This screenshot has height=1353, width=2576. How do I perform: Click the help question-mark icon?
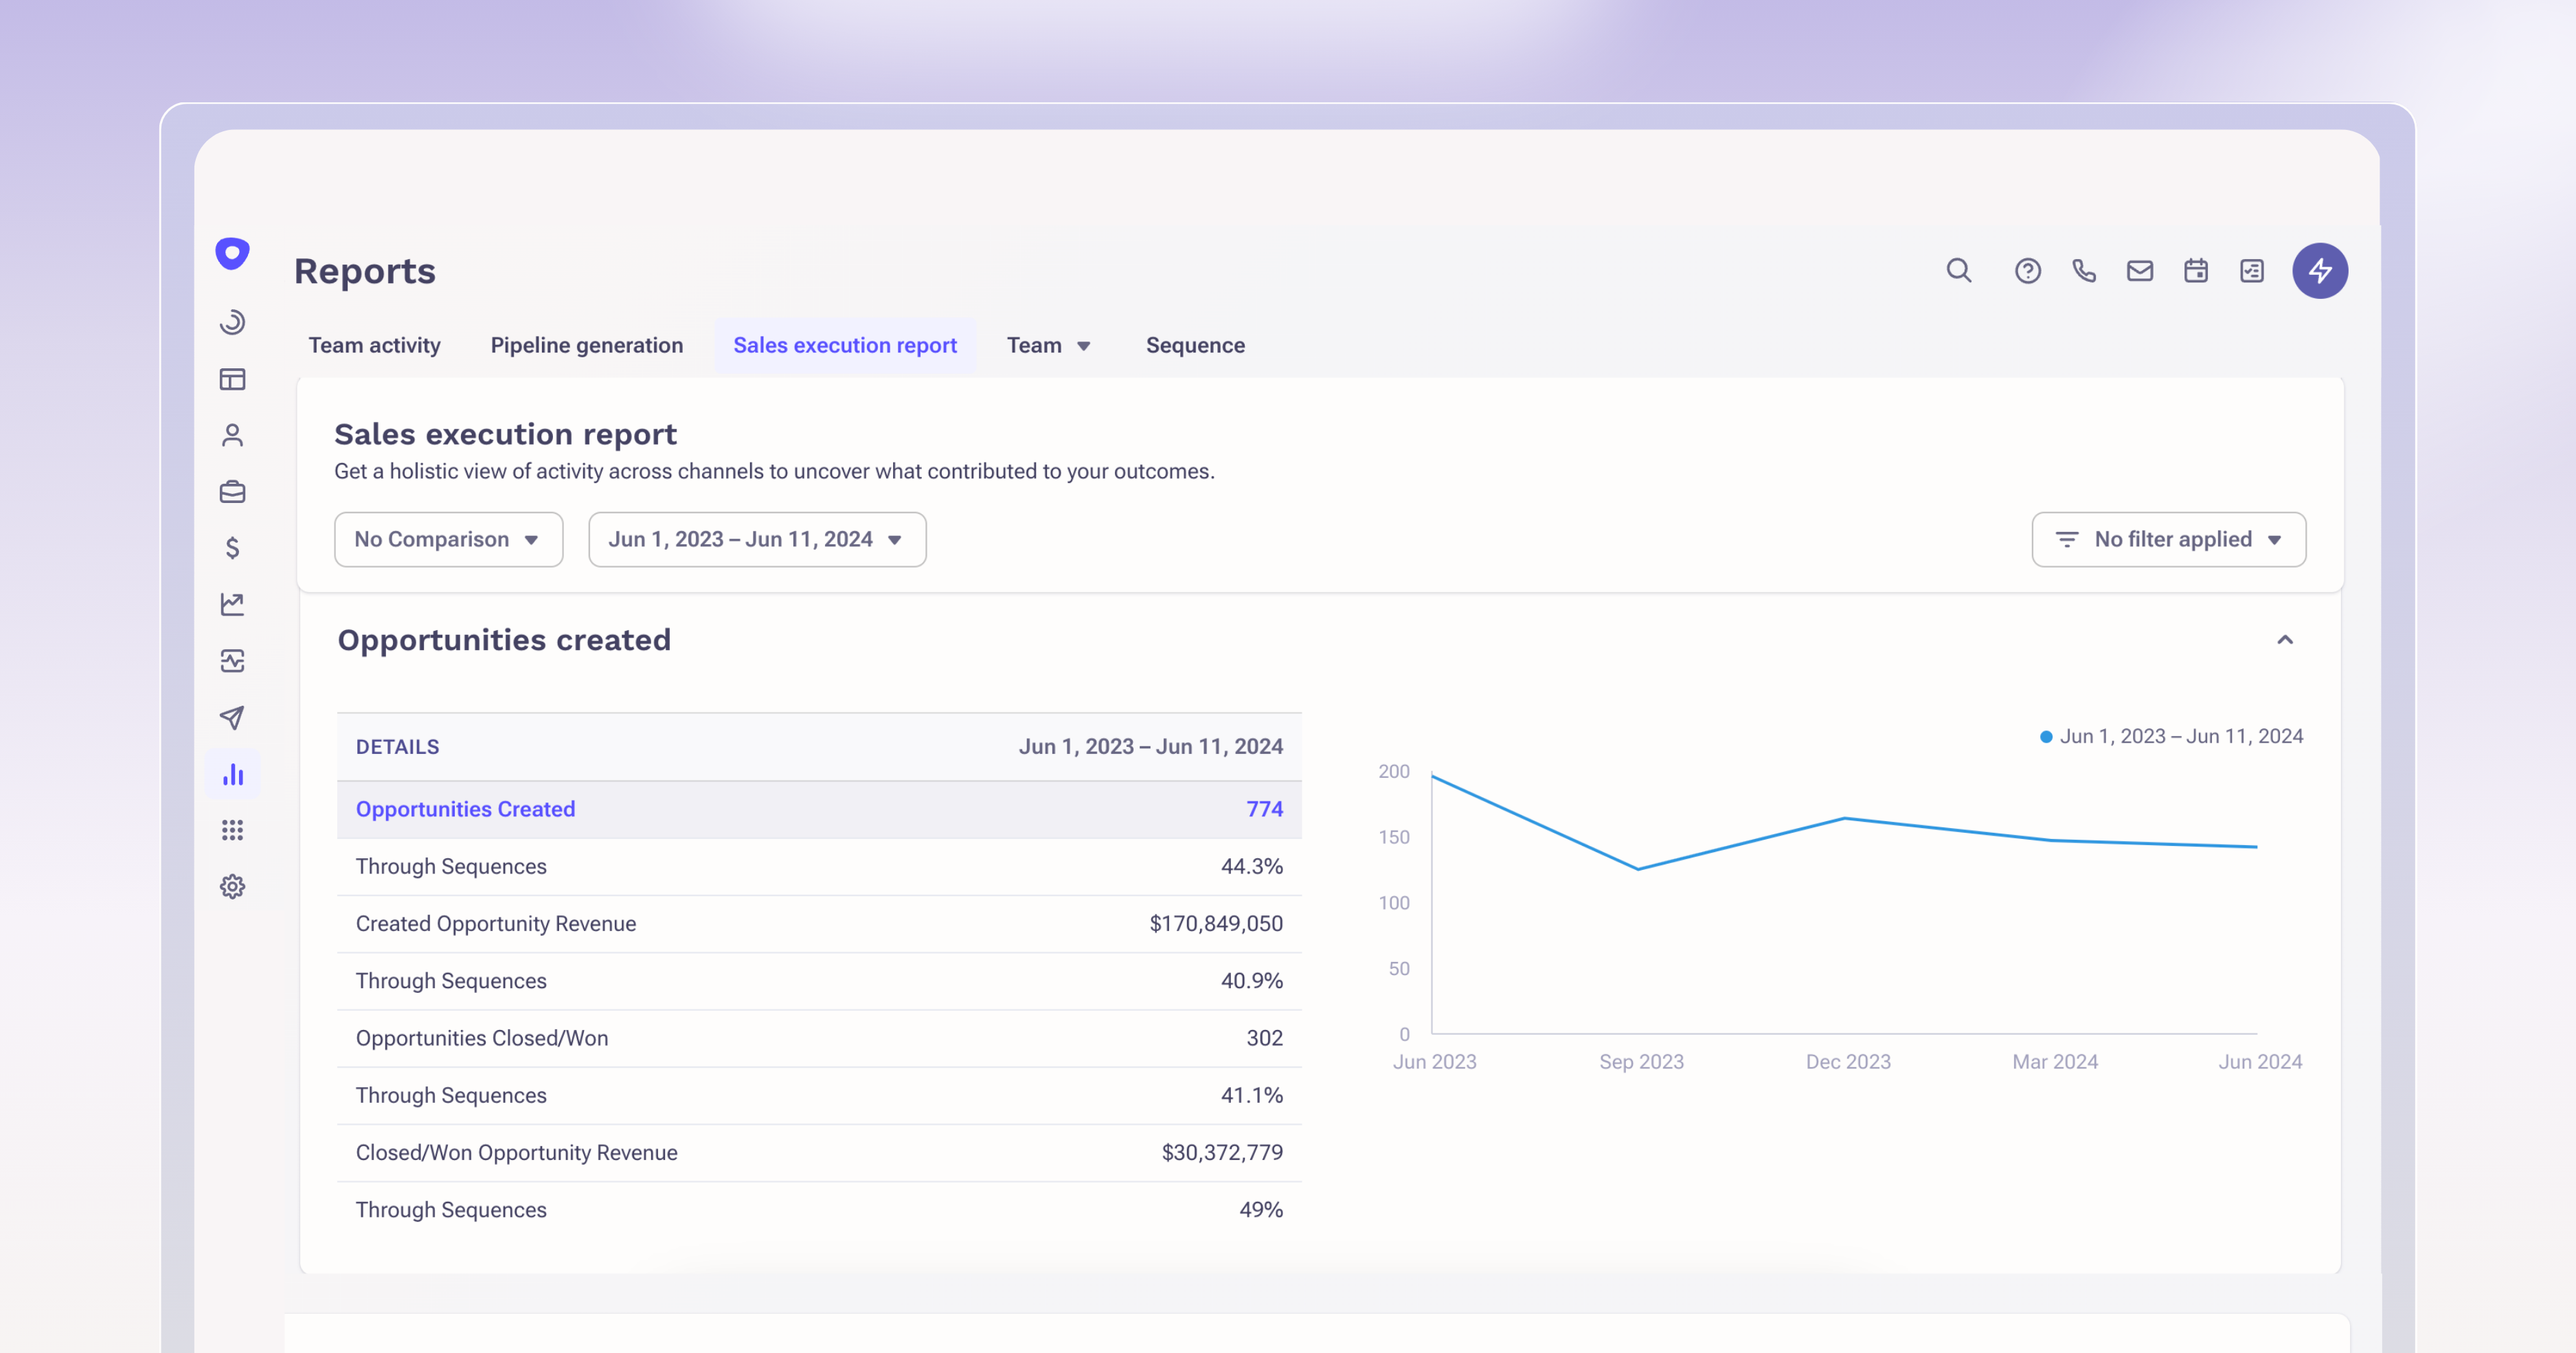point(2027,271)
